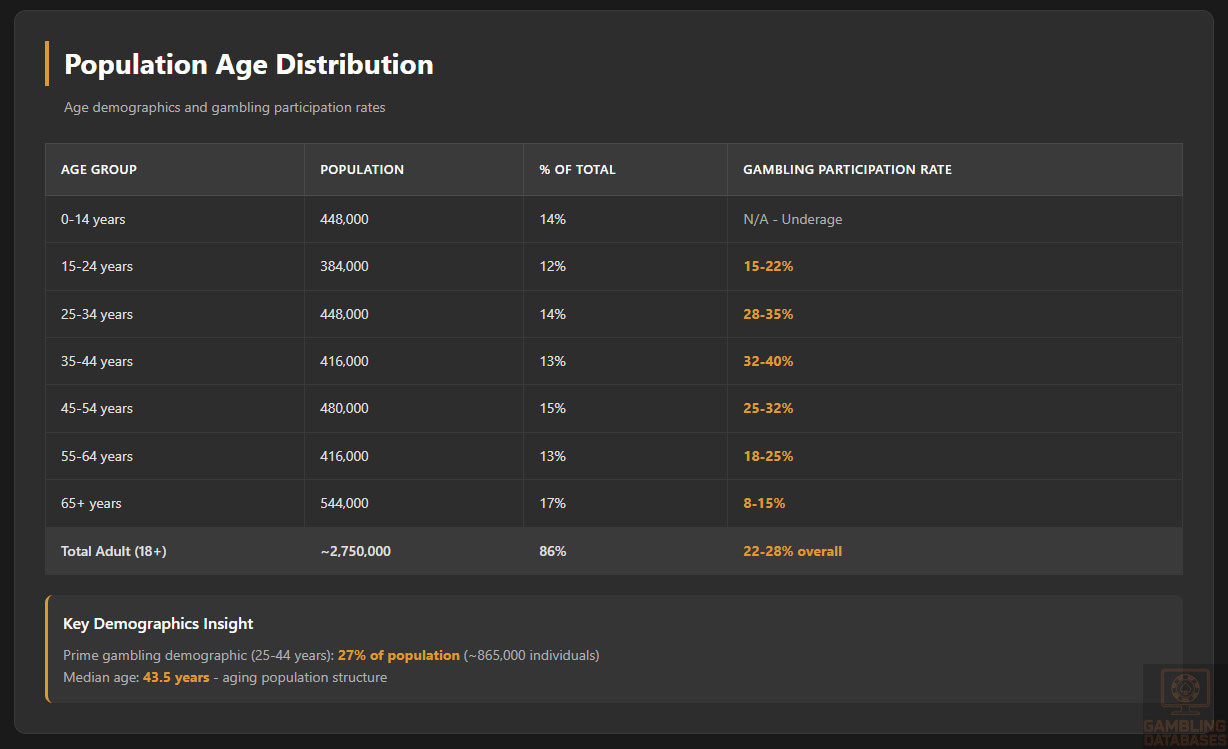The width and height of the screenshot is (1228, 749).
Task: Click the Population Age Distribution title
Action: [x=248, y=63]
